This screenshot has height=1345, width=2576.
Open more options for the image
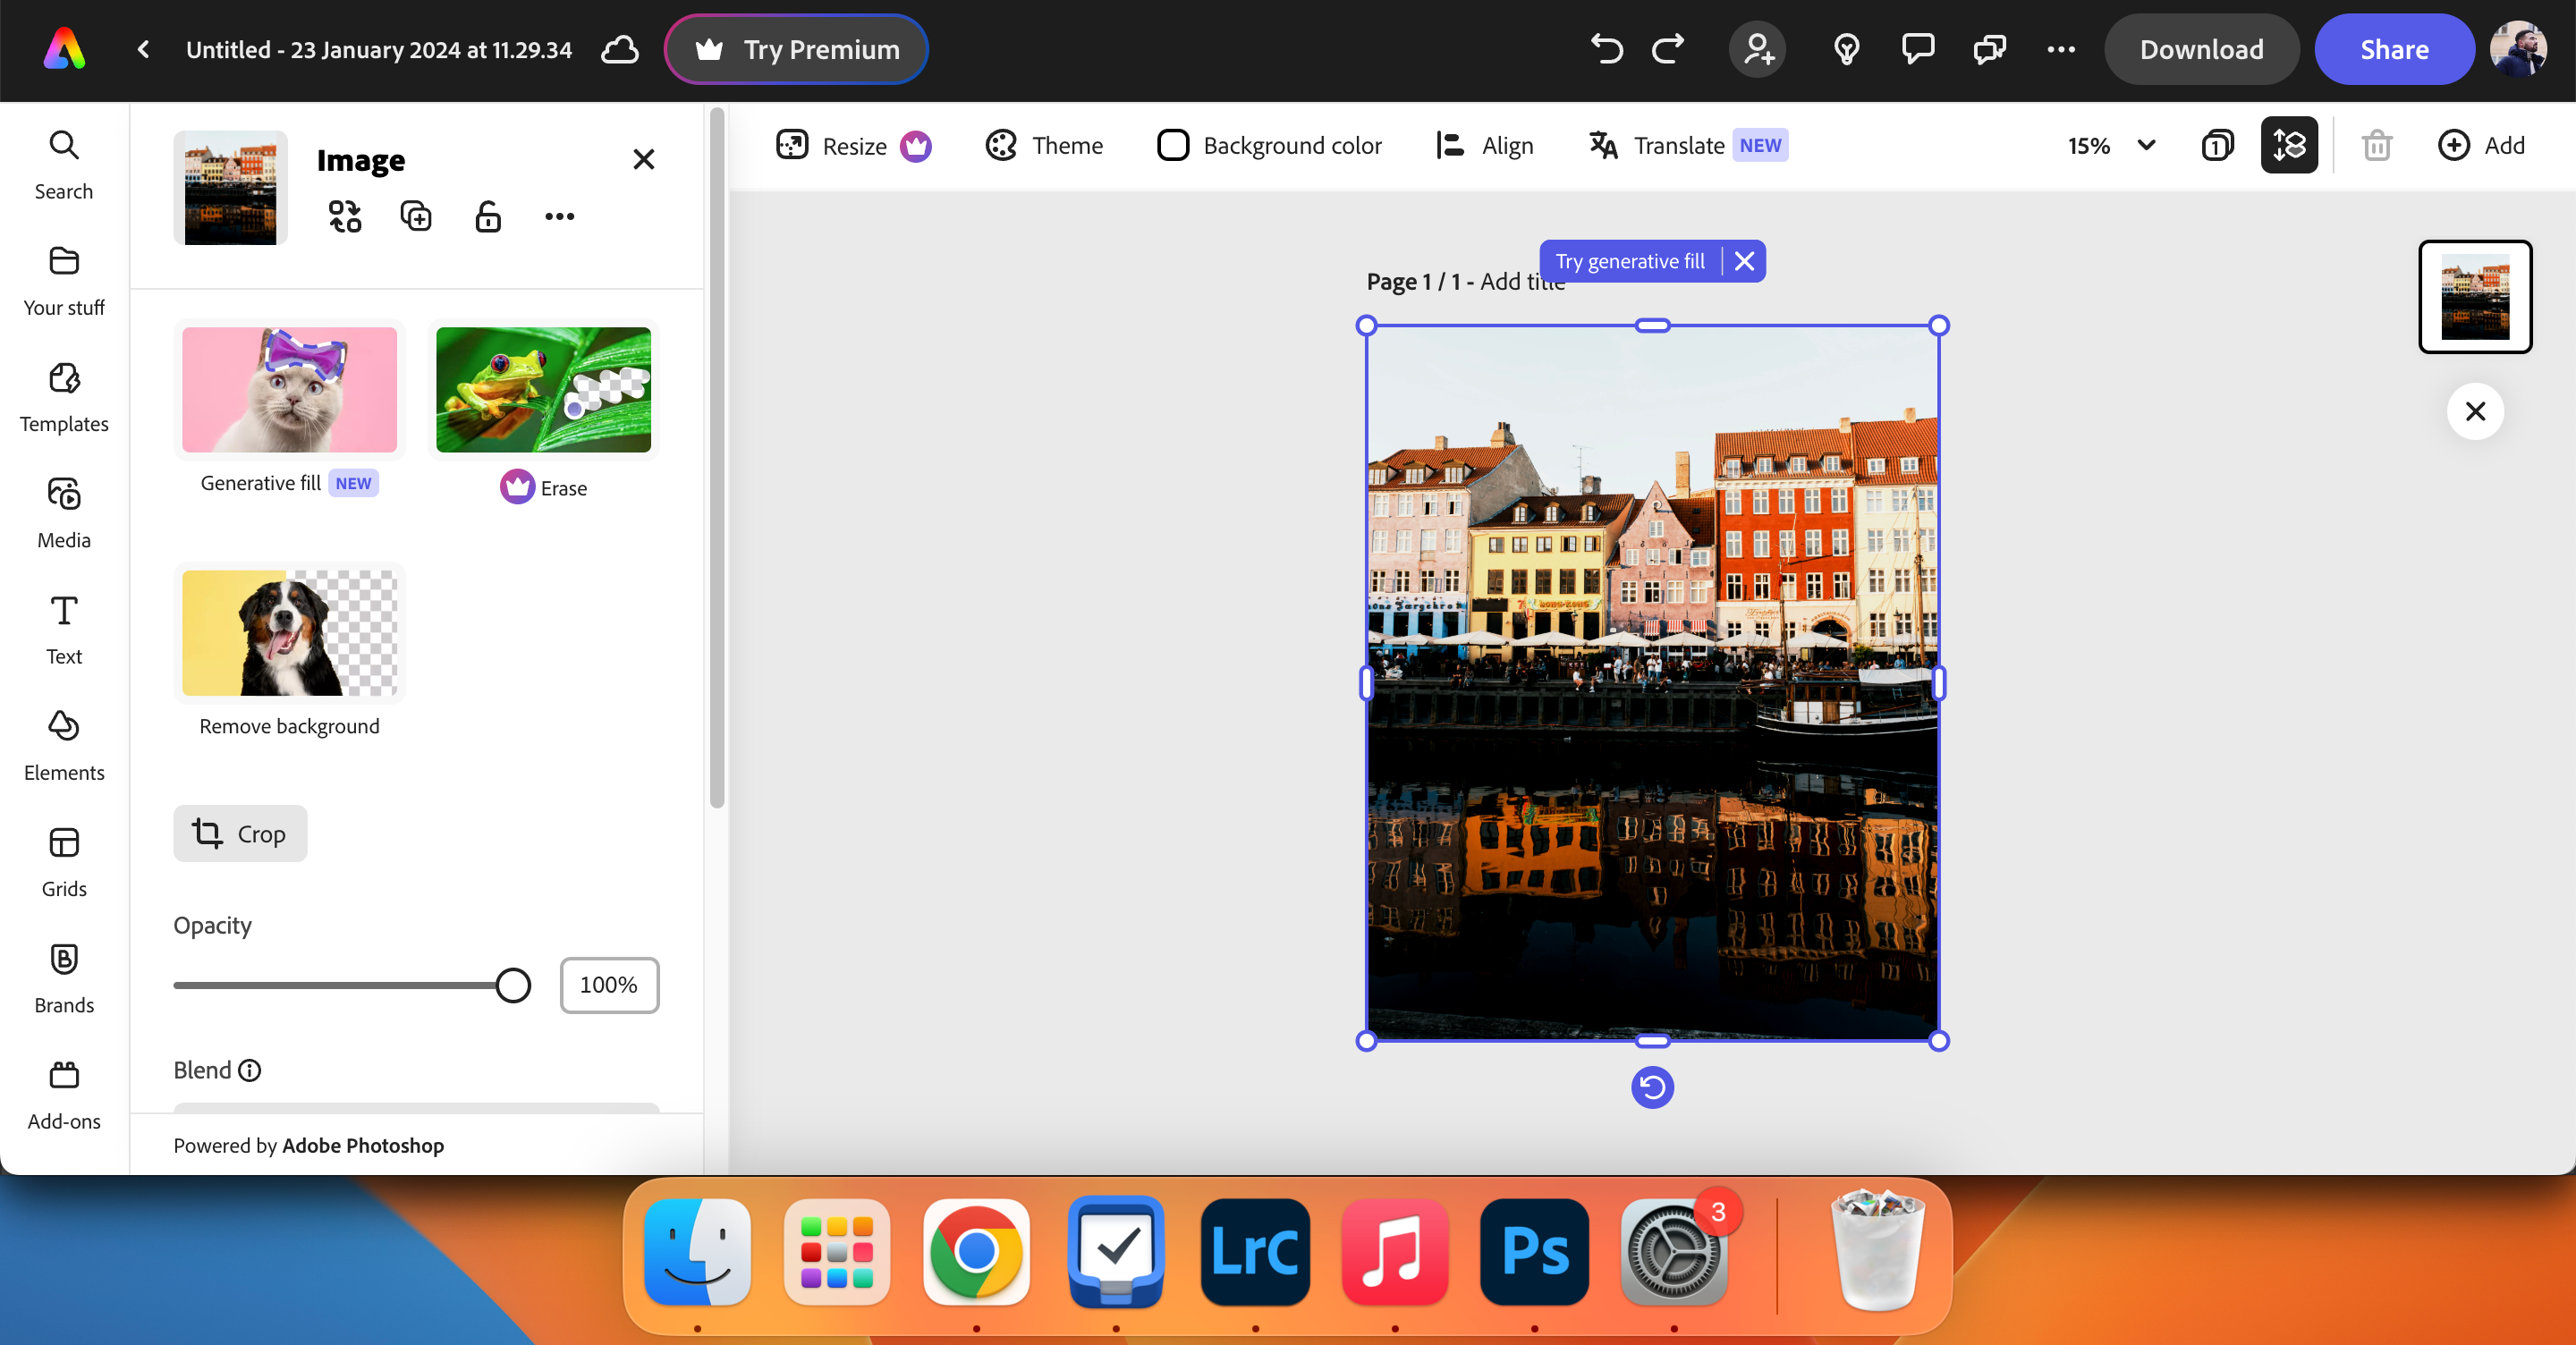560,215
